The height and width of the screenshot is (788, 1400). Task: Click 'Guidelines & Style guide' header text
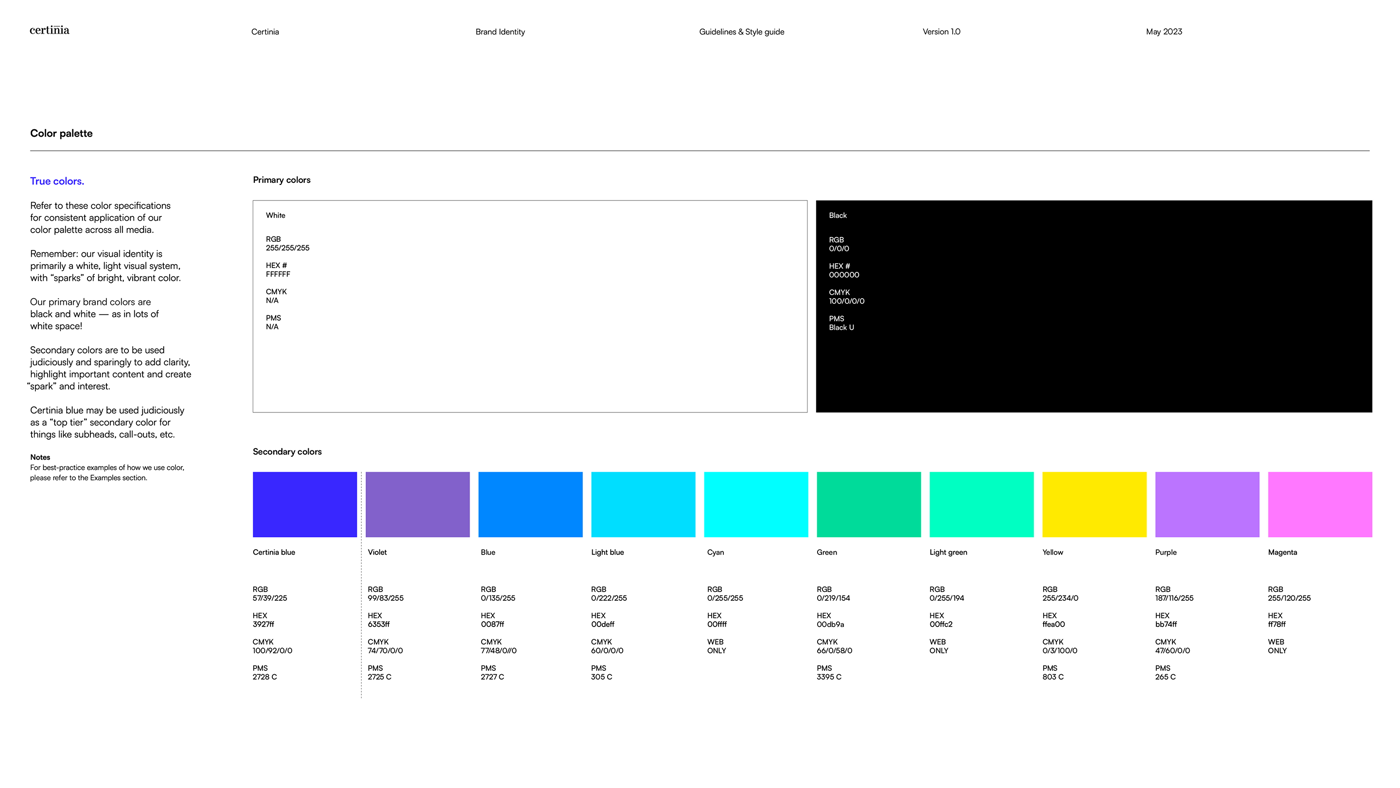pyautogui.click(x=741, y=32)
